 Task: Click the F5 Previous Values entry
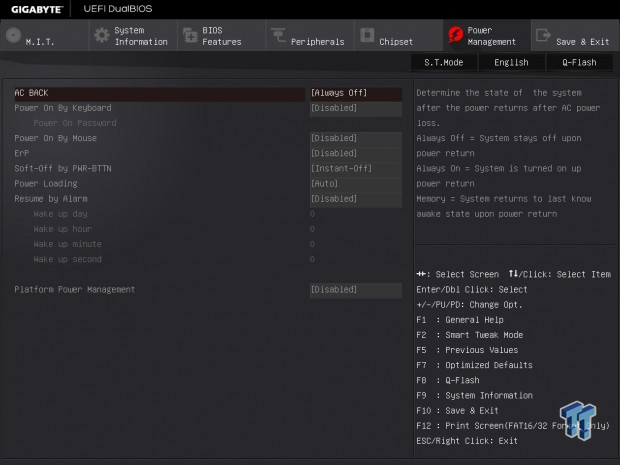(x=467, y=350)
